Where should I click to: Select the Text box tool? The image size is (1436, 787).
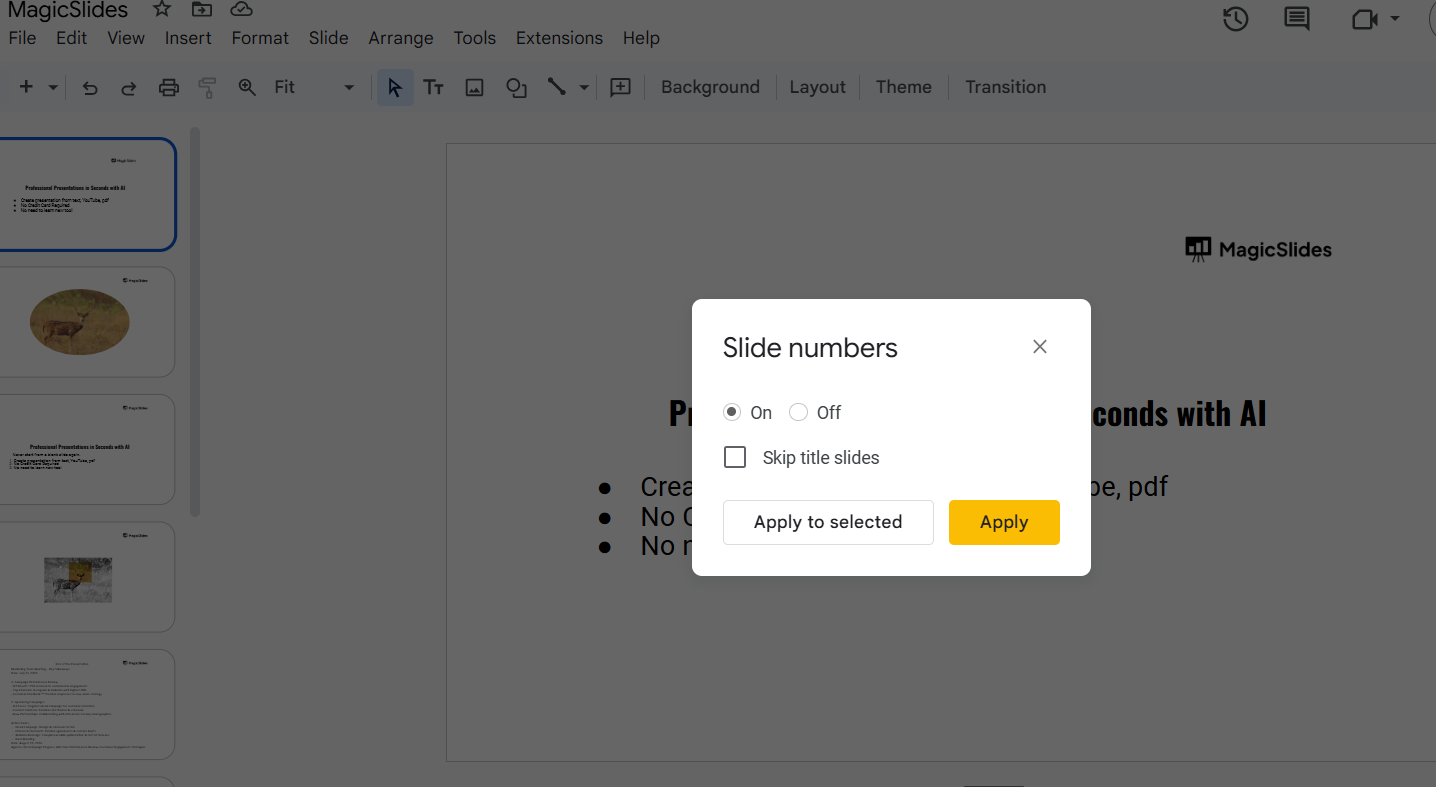tap(433, 88)
